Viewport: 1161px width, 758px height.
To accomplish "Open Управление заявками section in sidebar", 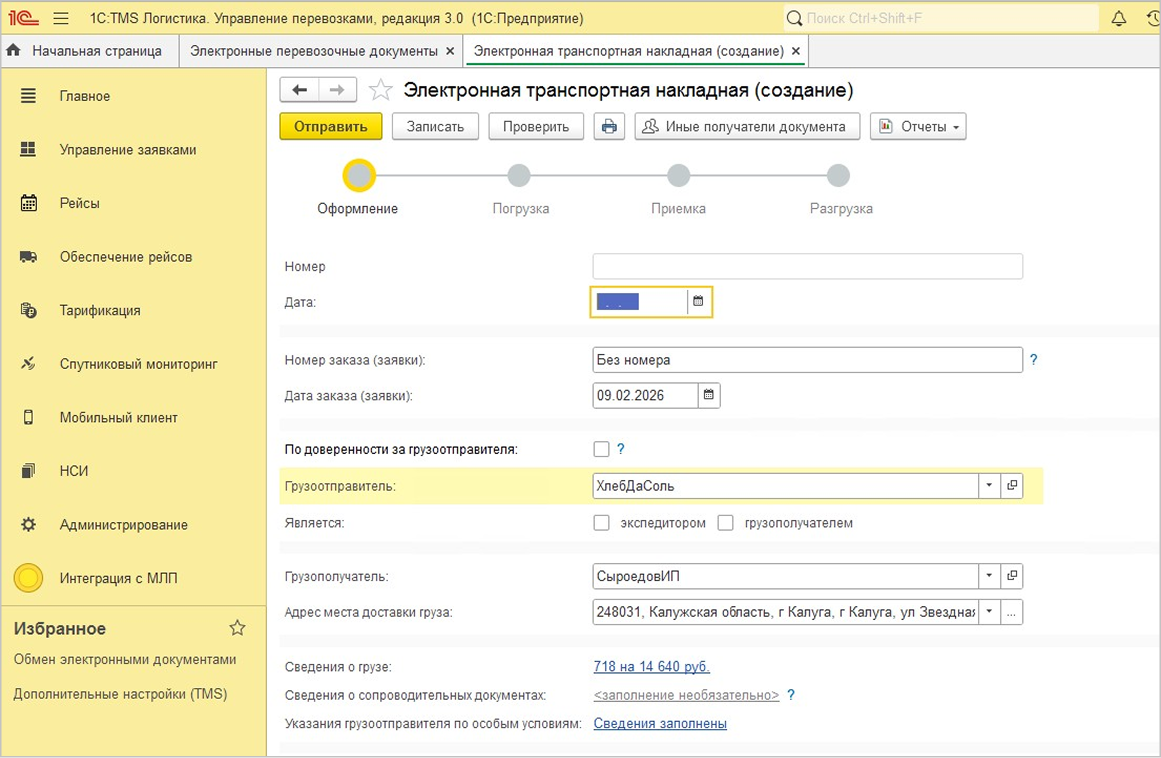I will 127,150.
